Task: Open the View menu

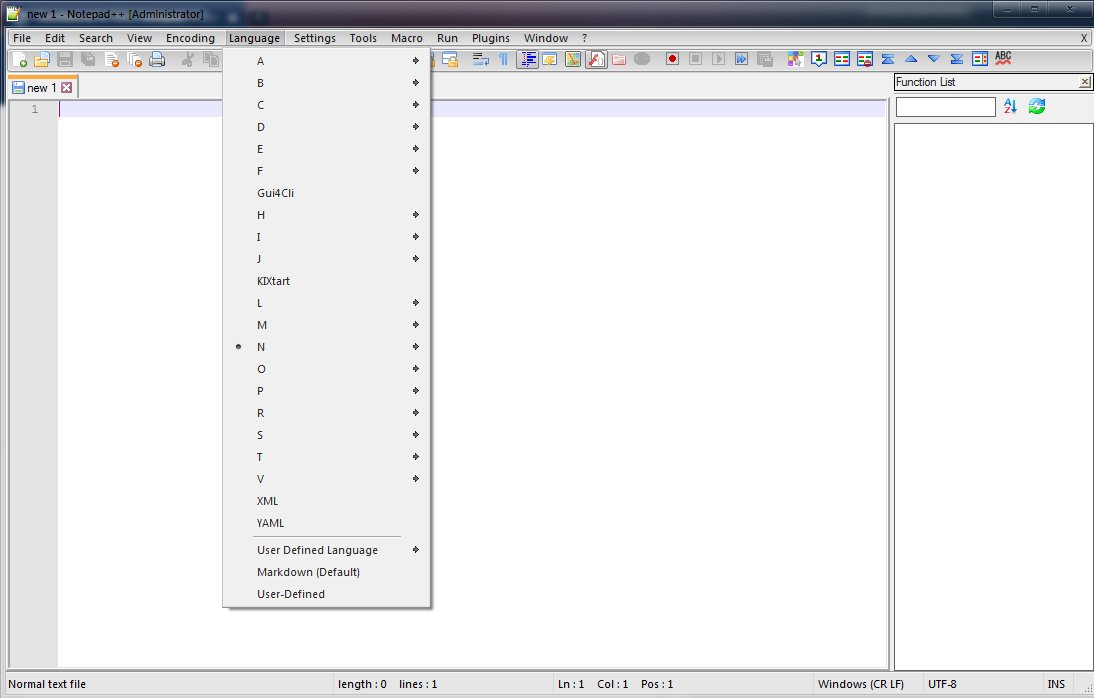Action: pyautogui.click(x=139, y=38)
